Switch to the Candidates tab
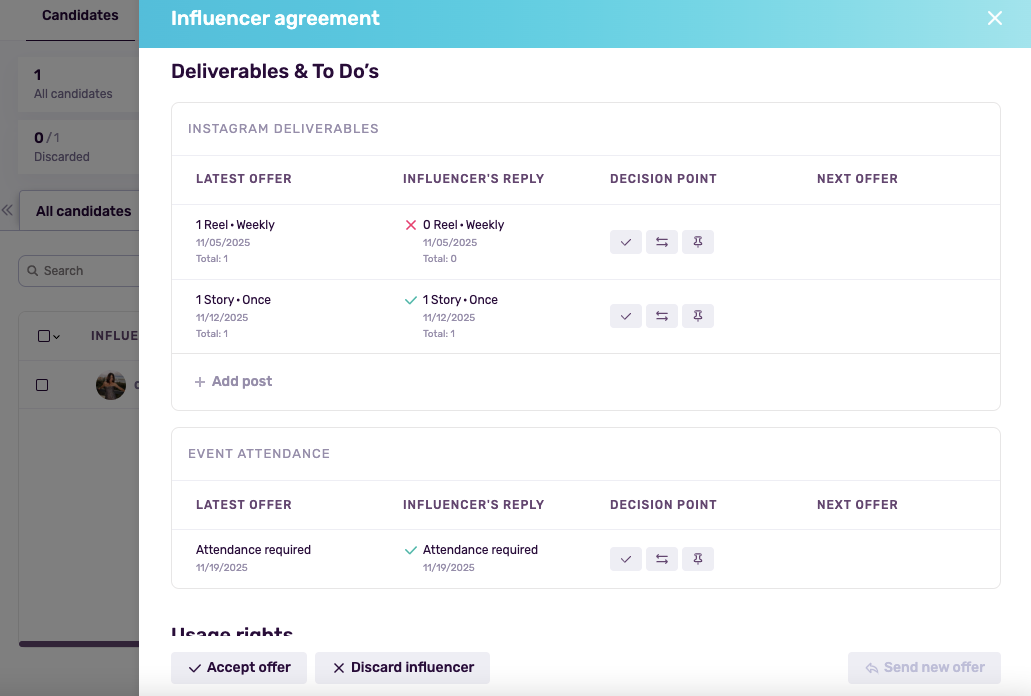1031x696 pixels. point(80,16)
